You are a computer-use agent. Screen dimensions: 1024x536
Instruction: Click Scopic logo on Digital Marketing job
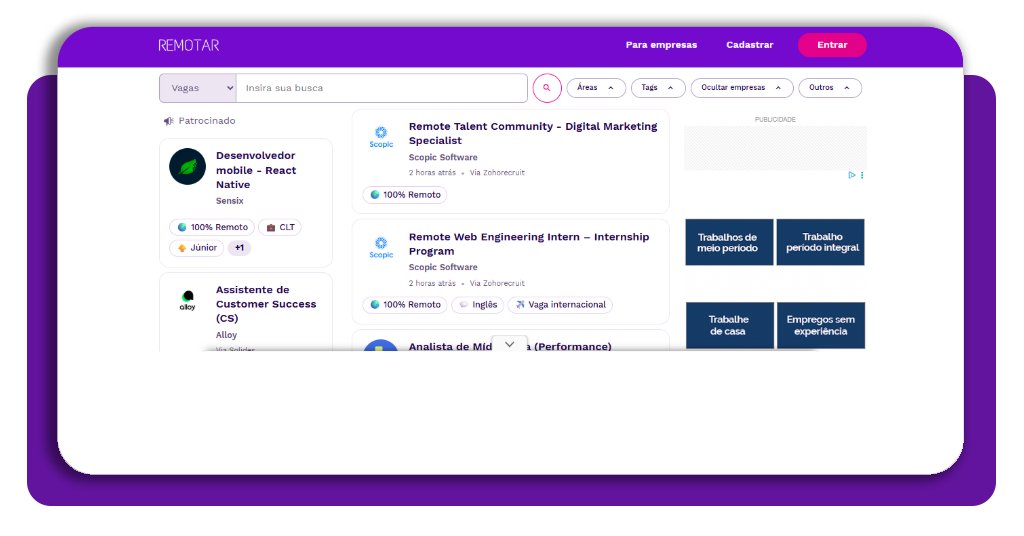381,137
